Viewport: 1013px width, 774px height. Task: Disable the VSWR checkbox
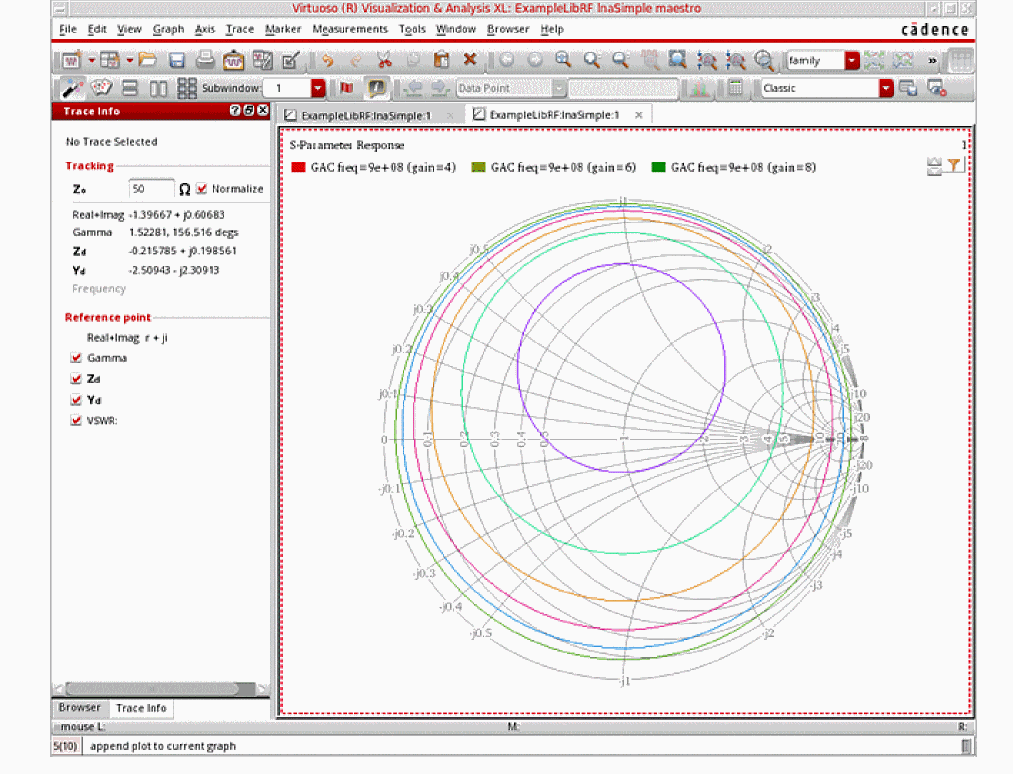pyautogui.click(x=76, y=421)
